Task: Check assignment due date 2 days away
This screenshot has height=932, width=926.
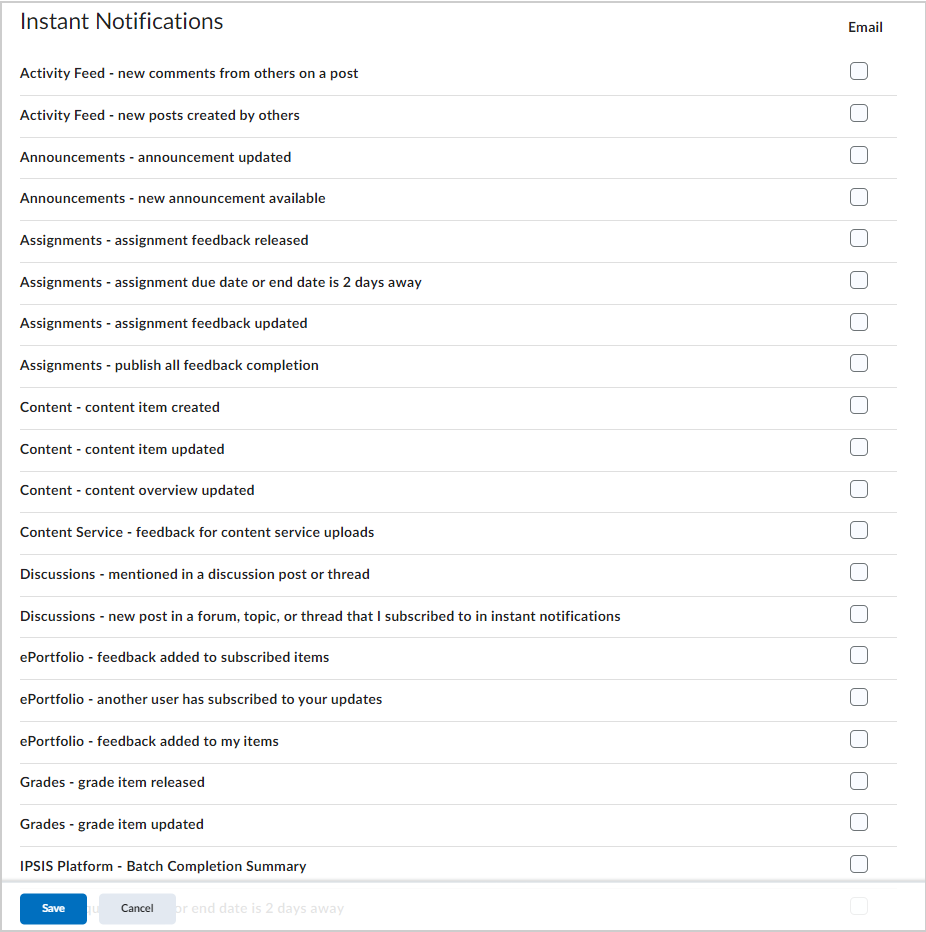Action: [x=859, y=280]
